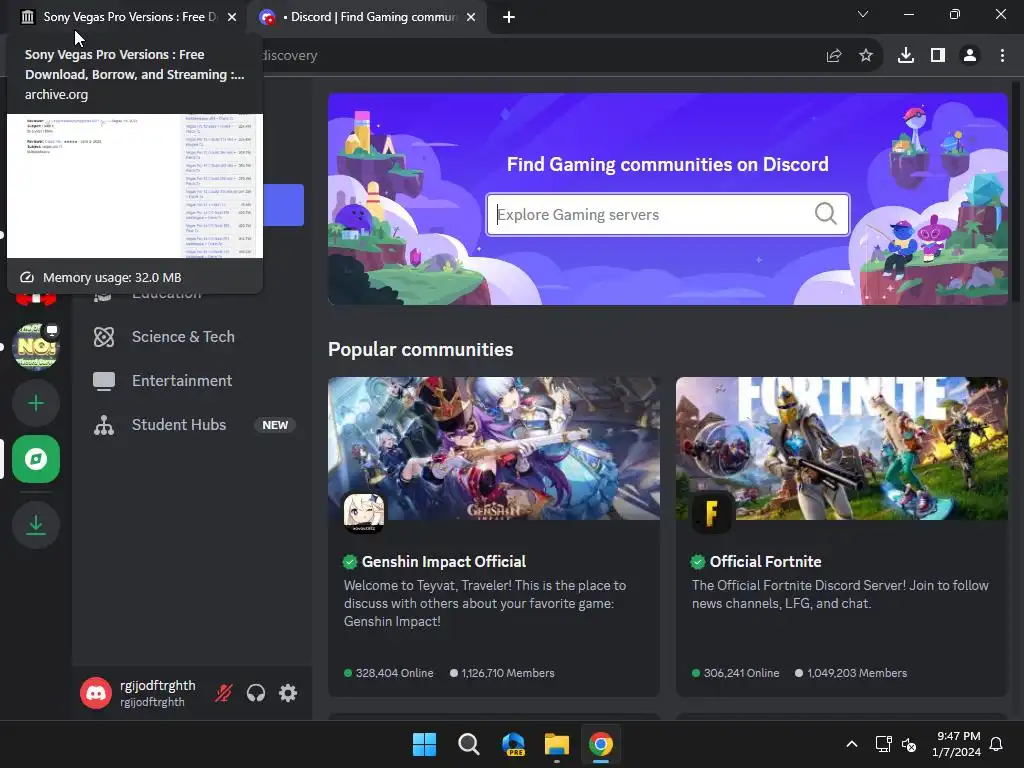Expand Chrome tab search chevron
This screenshot has height=768, width=1024.
coord(863,14)
